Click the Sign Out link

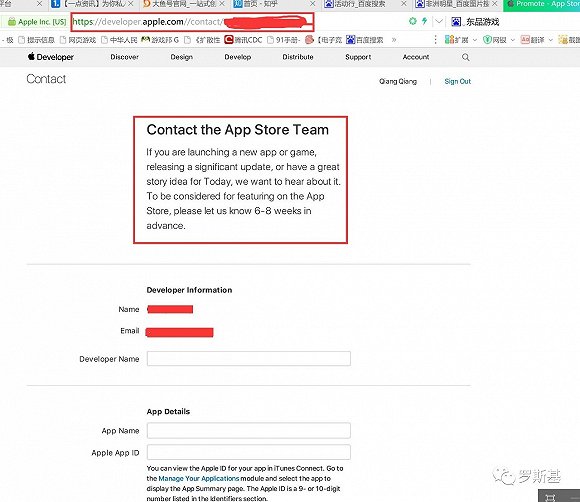pyautogui.click(x=458, y=81)
